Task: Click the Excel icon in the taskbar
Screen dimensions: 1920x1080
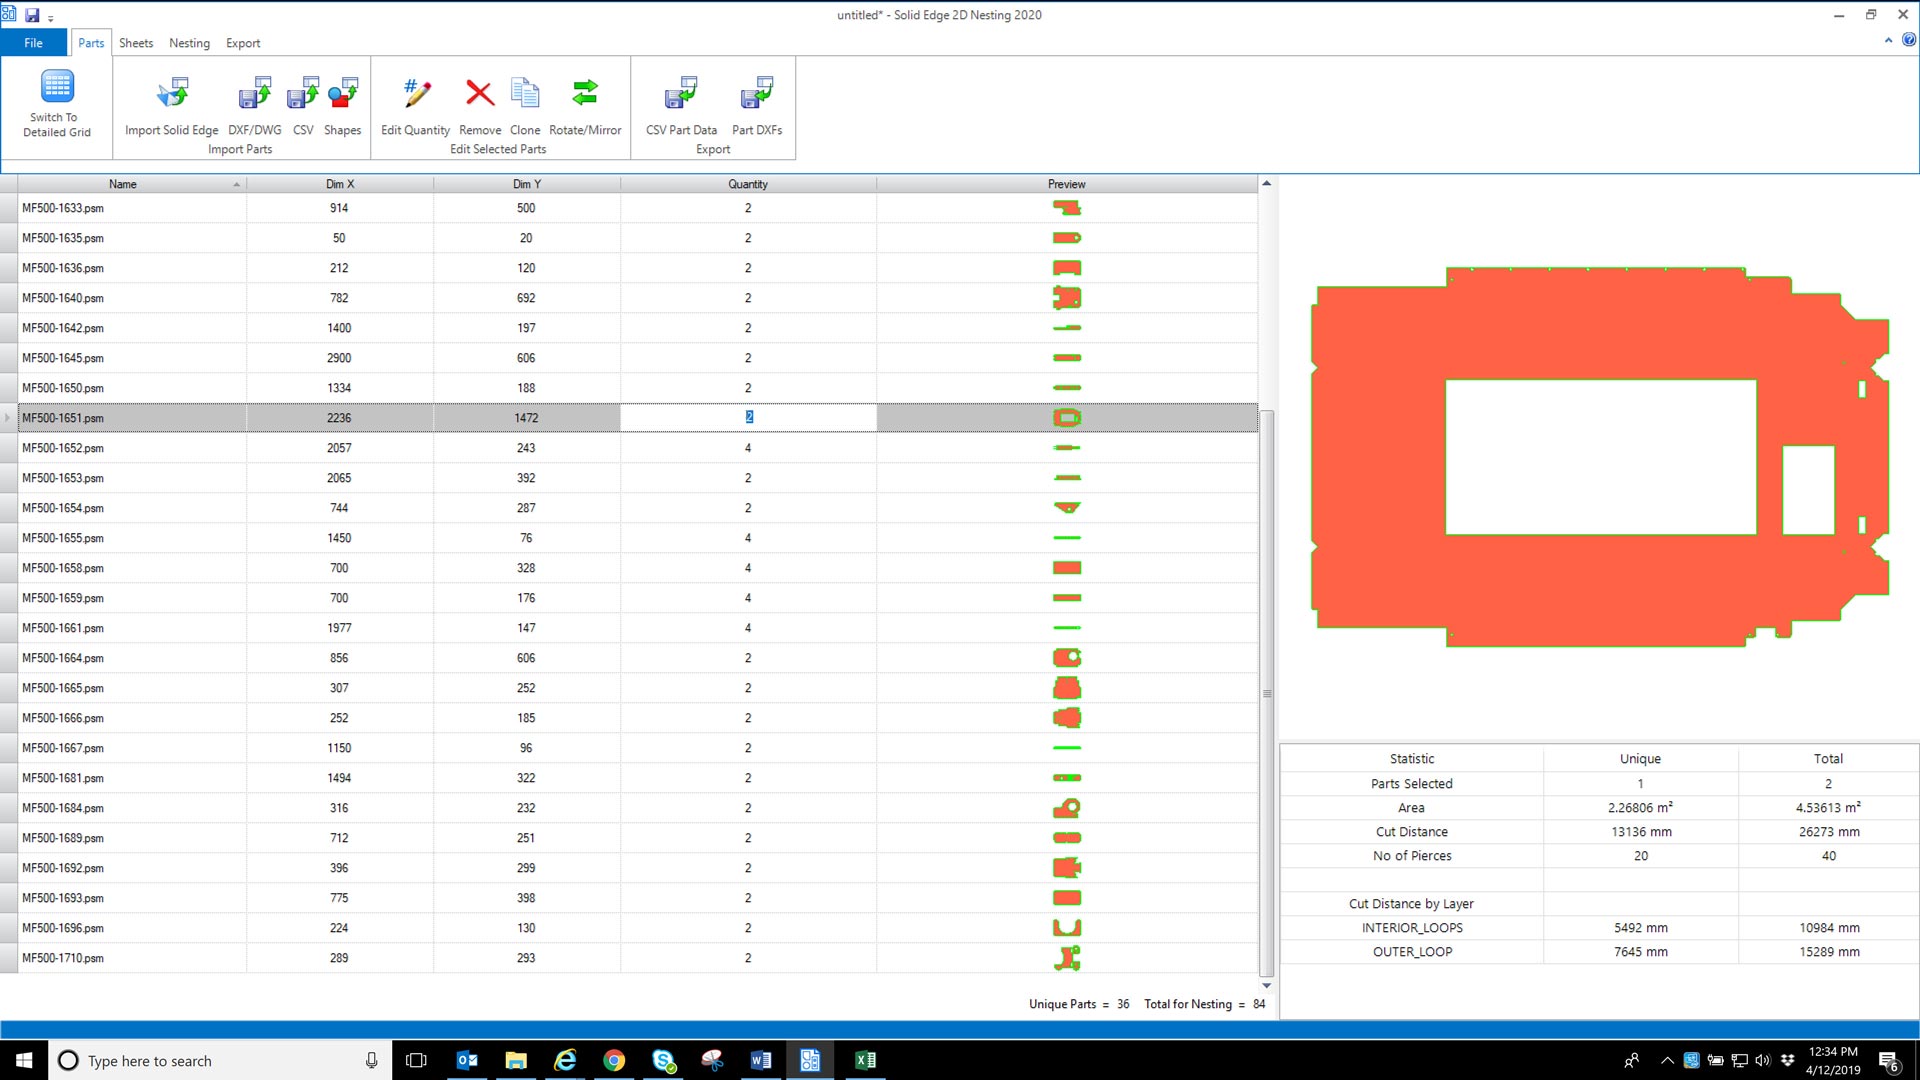Action: 864,1059
